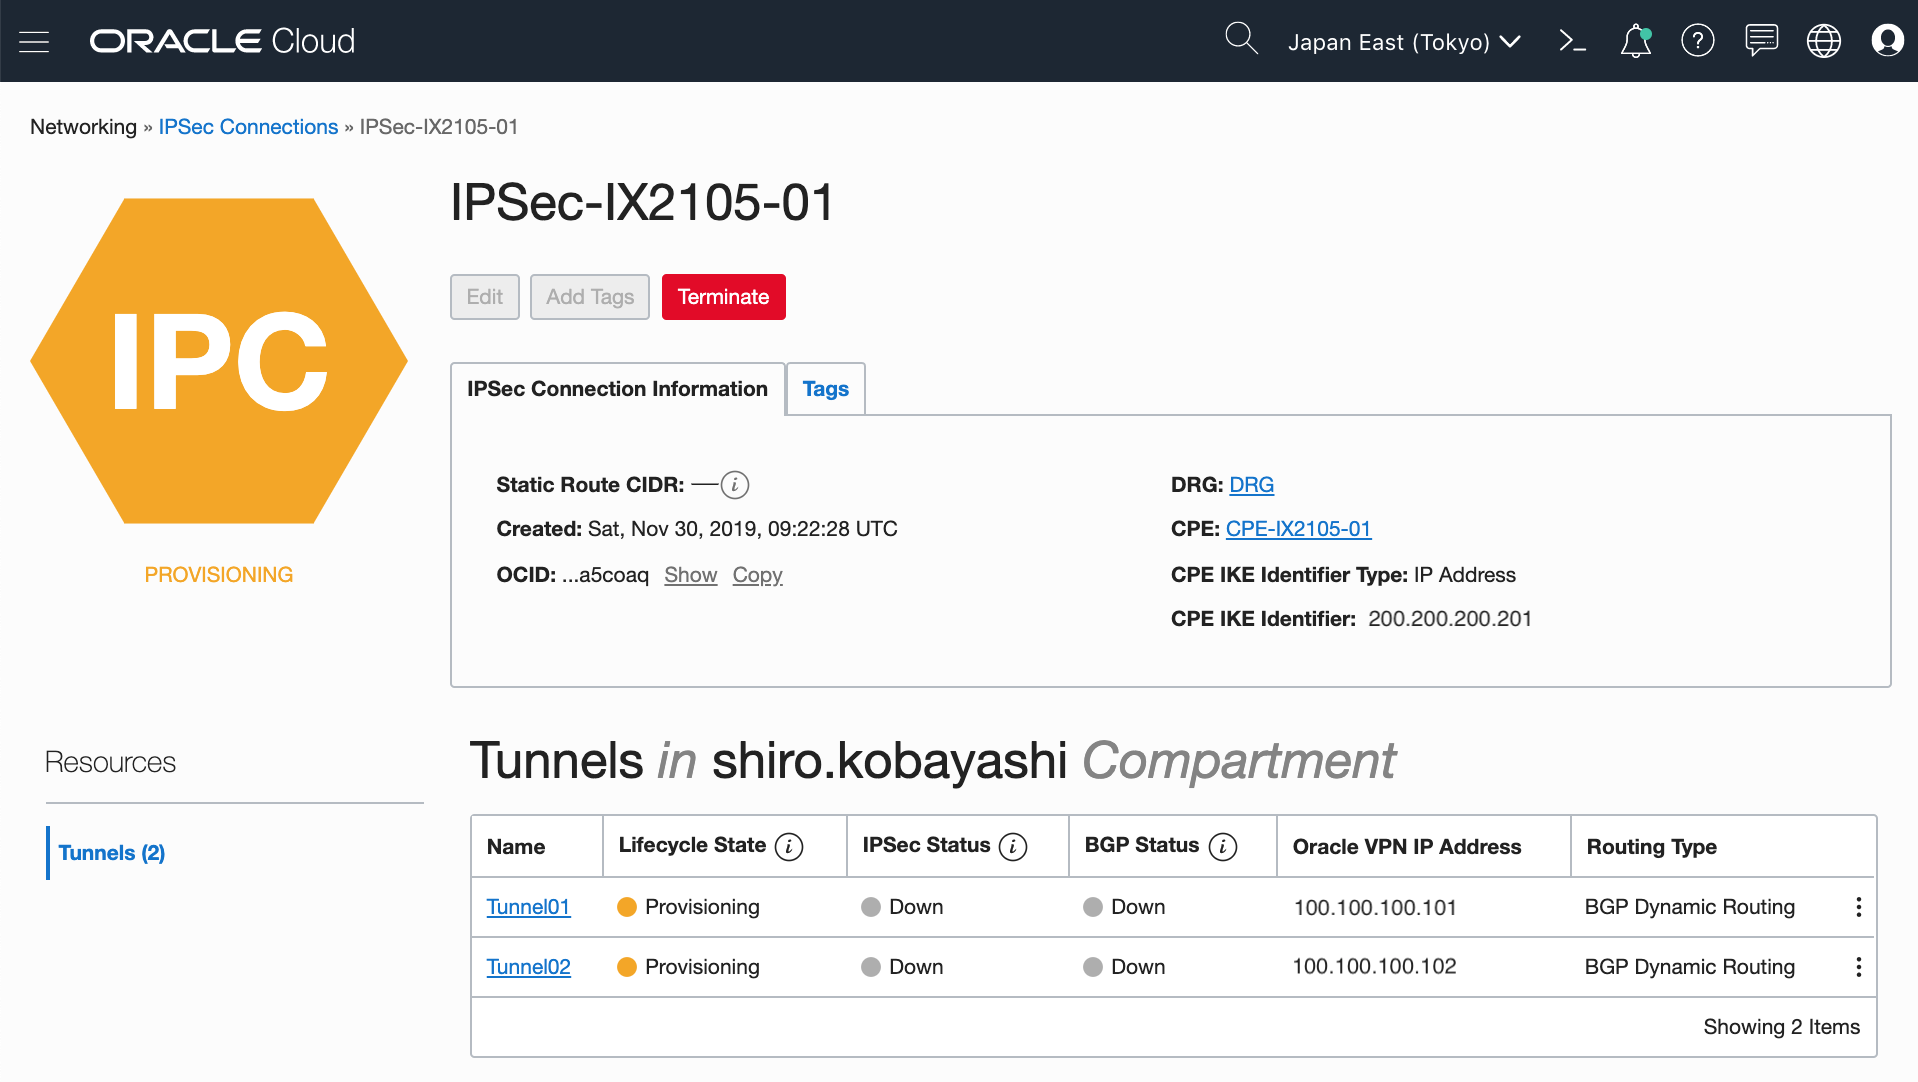Terminate the IPSec connection

pyautogui.click(x=724, y=297)
